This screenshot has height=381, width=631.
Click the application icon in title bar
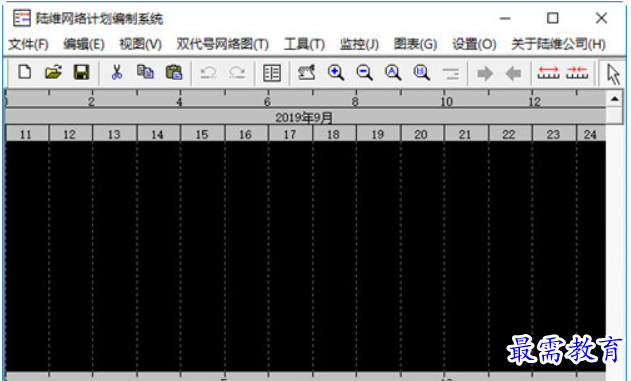pyautogui.click(x=21, y=19)
